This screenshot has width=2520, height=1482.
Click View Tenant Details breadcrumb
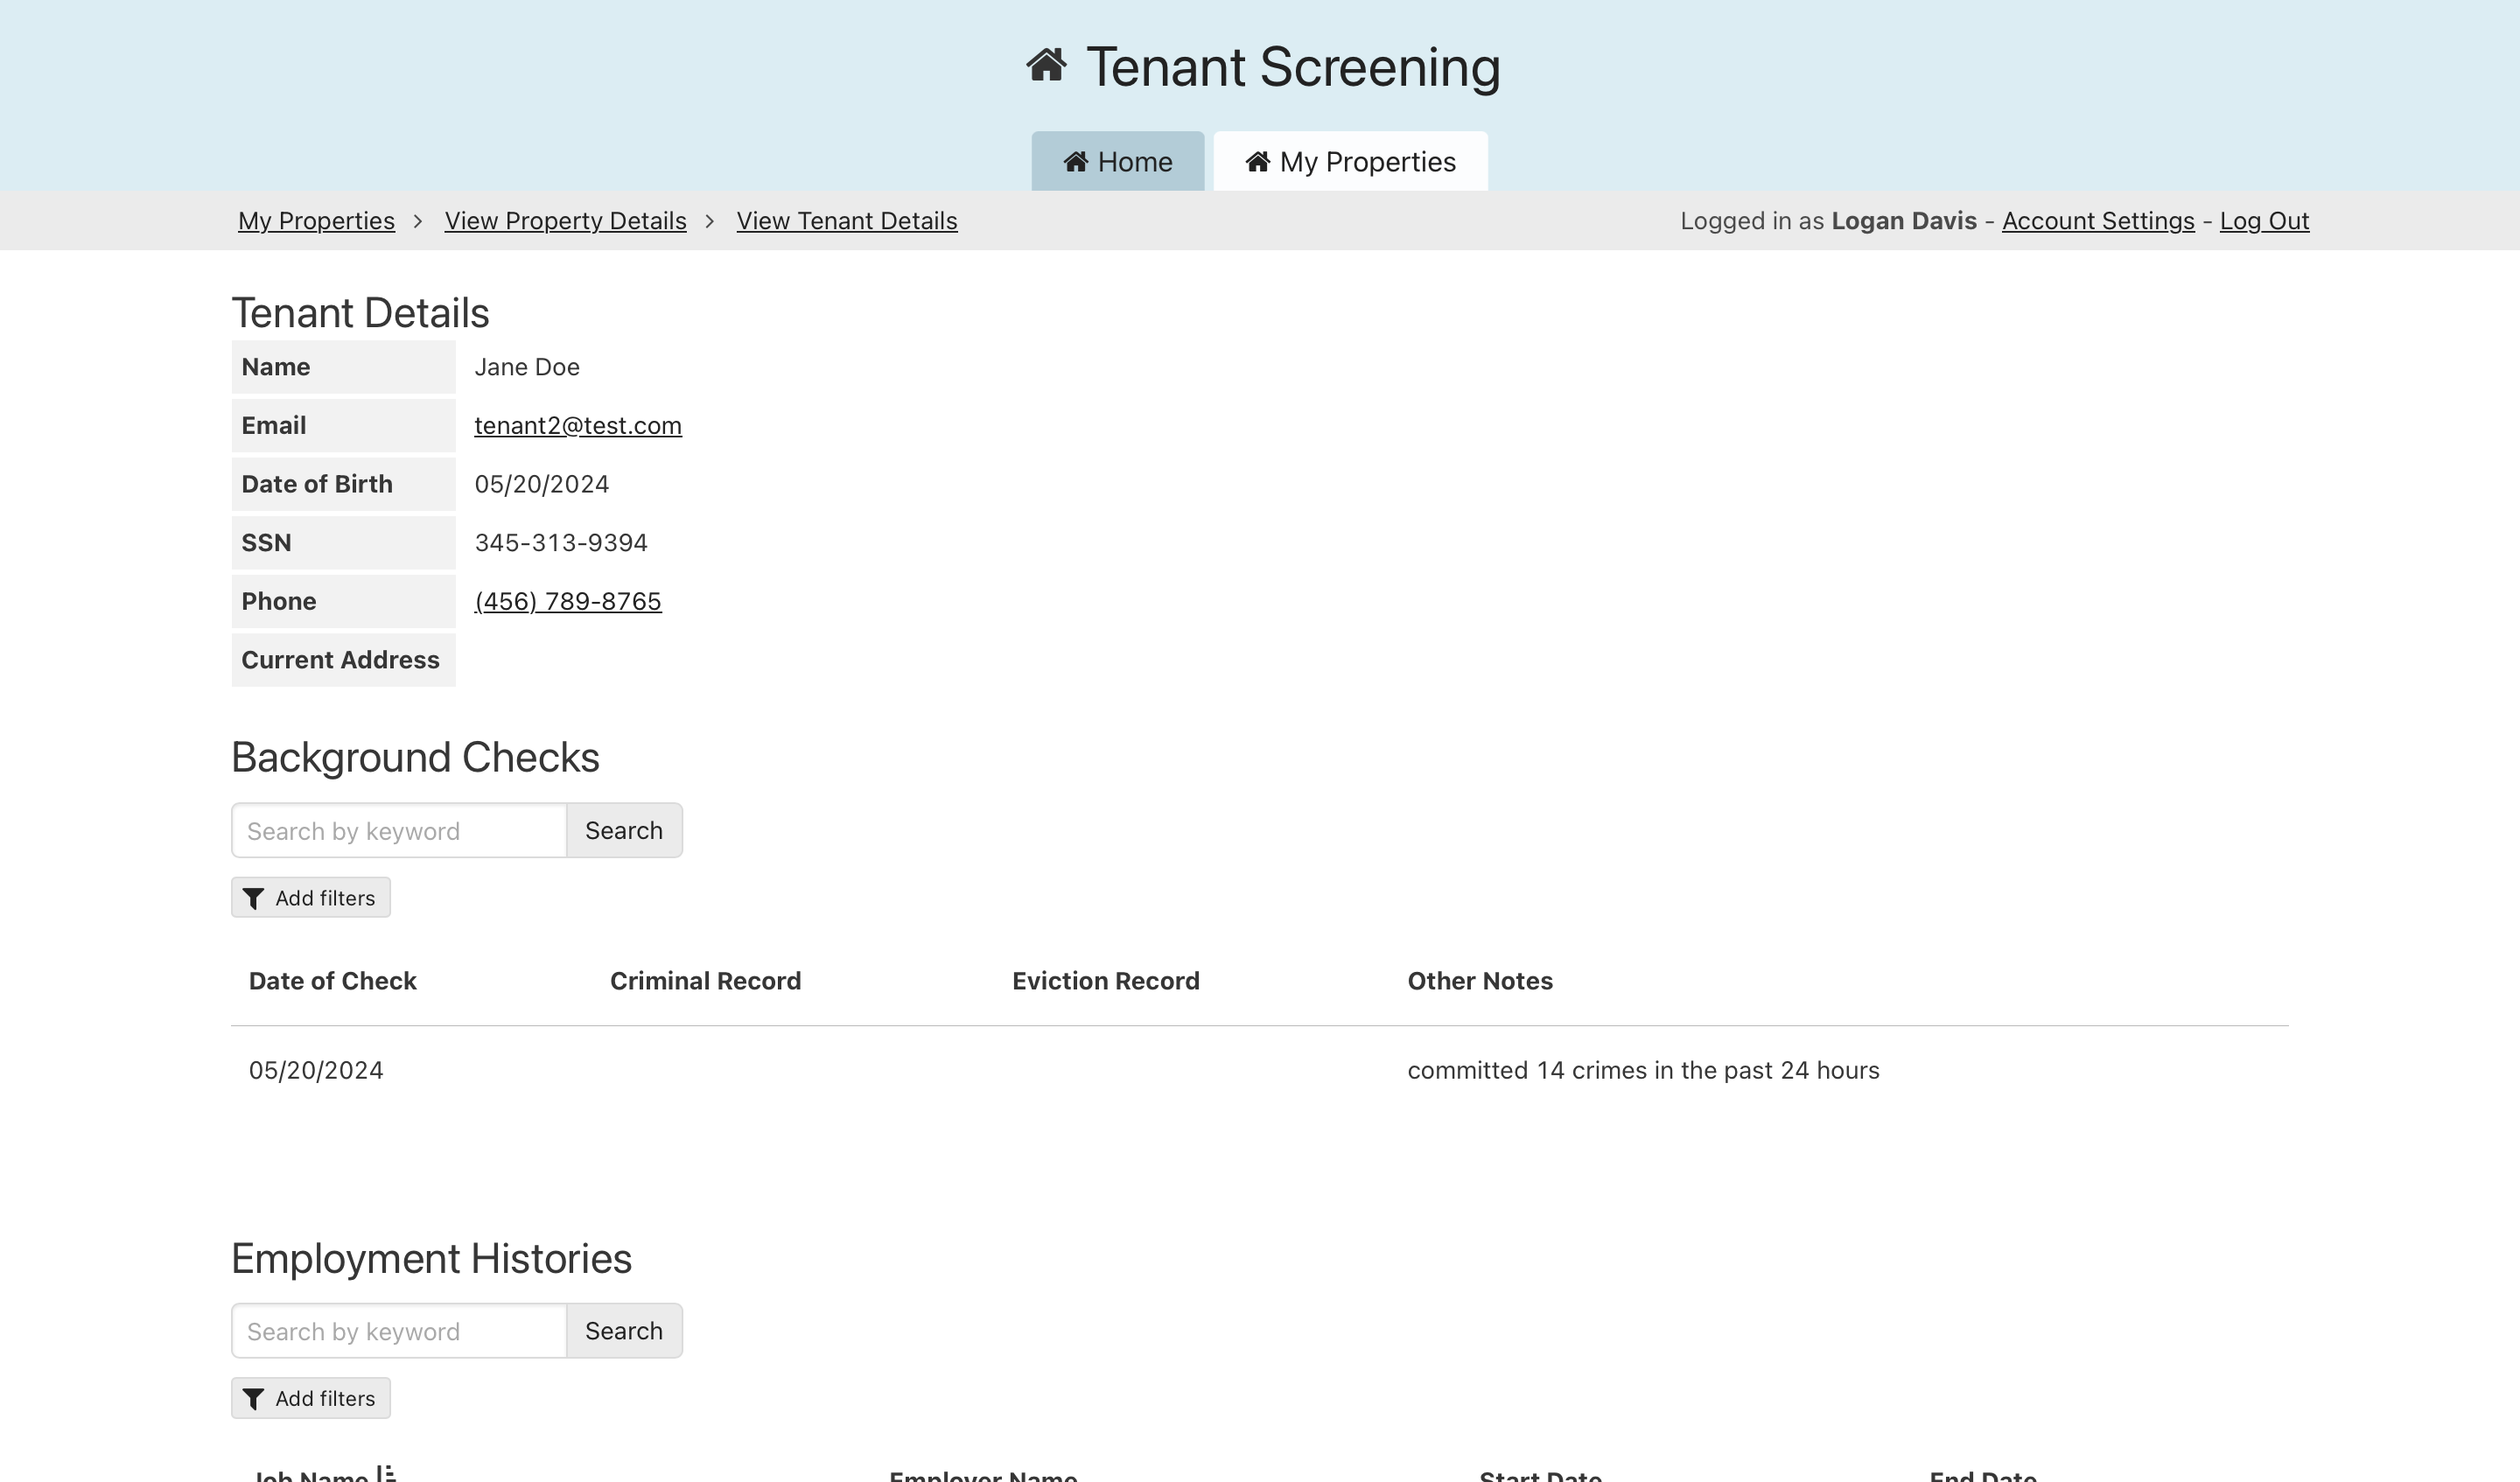[846, 221]
